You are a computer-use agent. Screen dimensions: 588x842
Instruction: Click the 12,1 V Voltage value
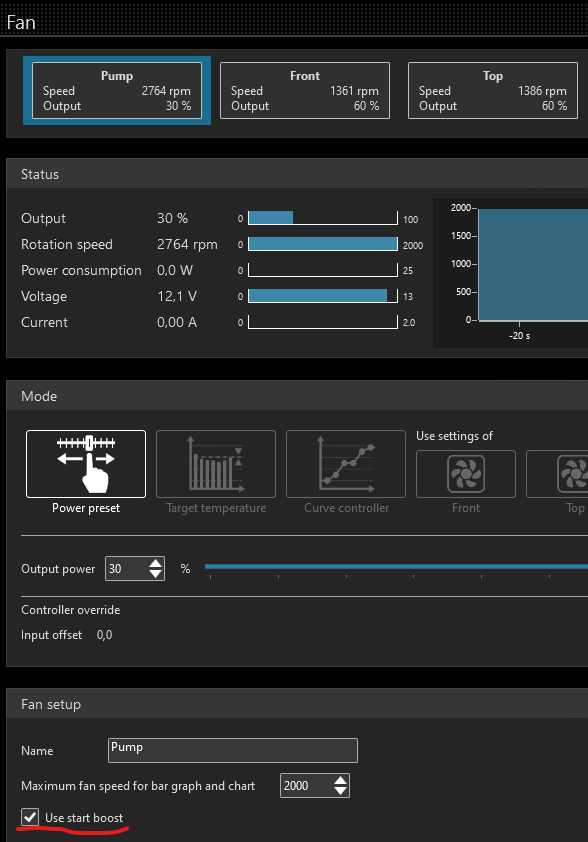pos(177,296)
